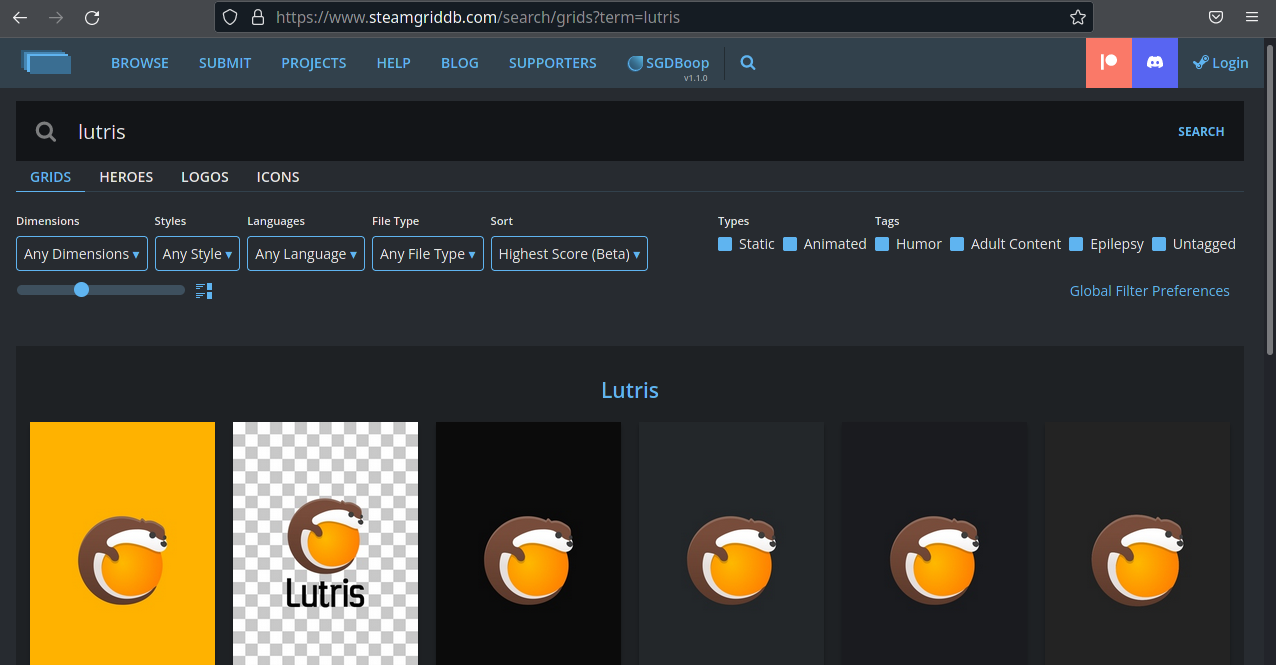
Task: Open Global Filter Preferences link
Action: pos(1149,291)
